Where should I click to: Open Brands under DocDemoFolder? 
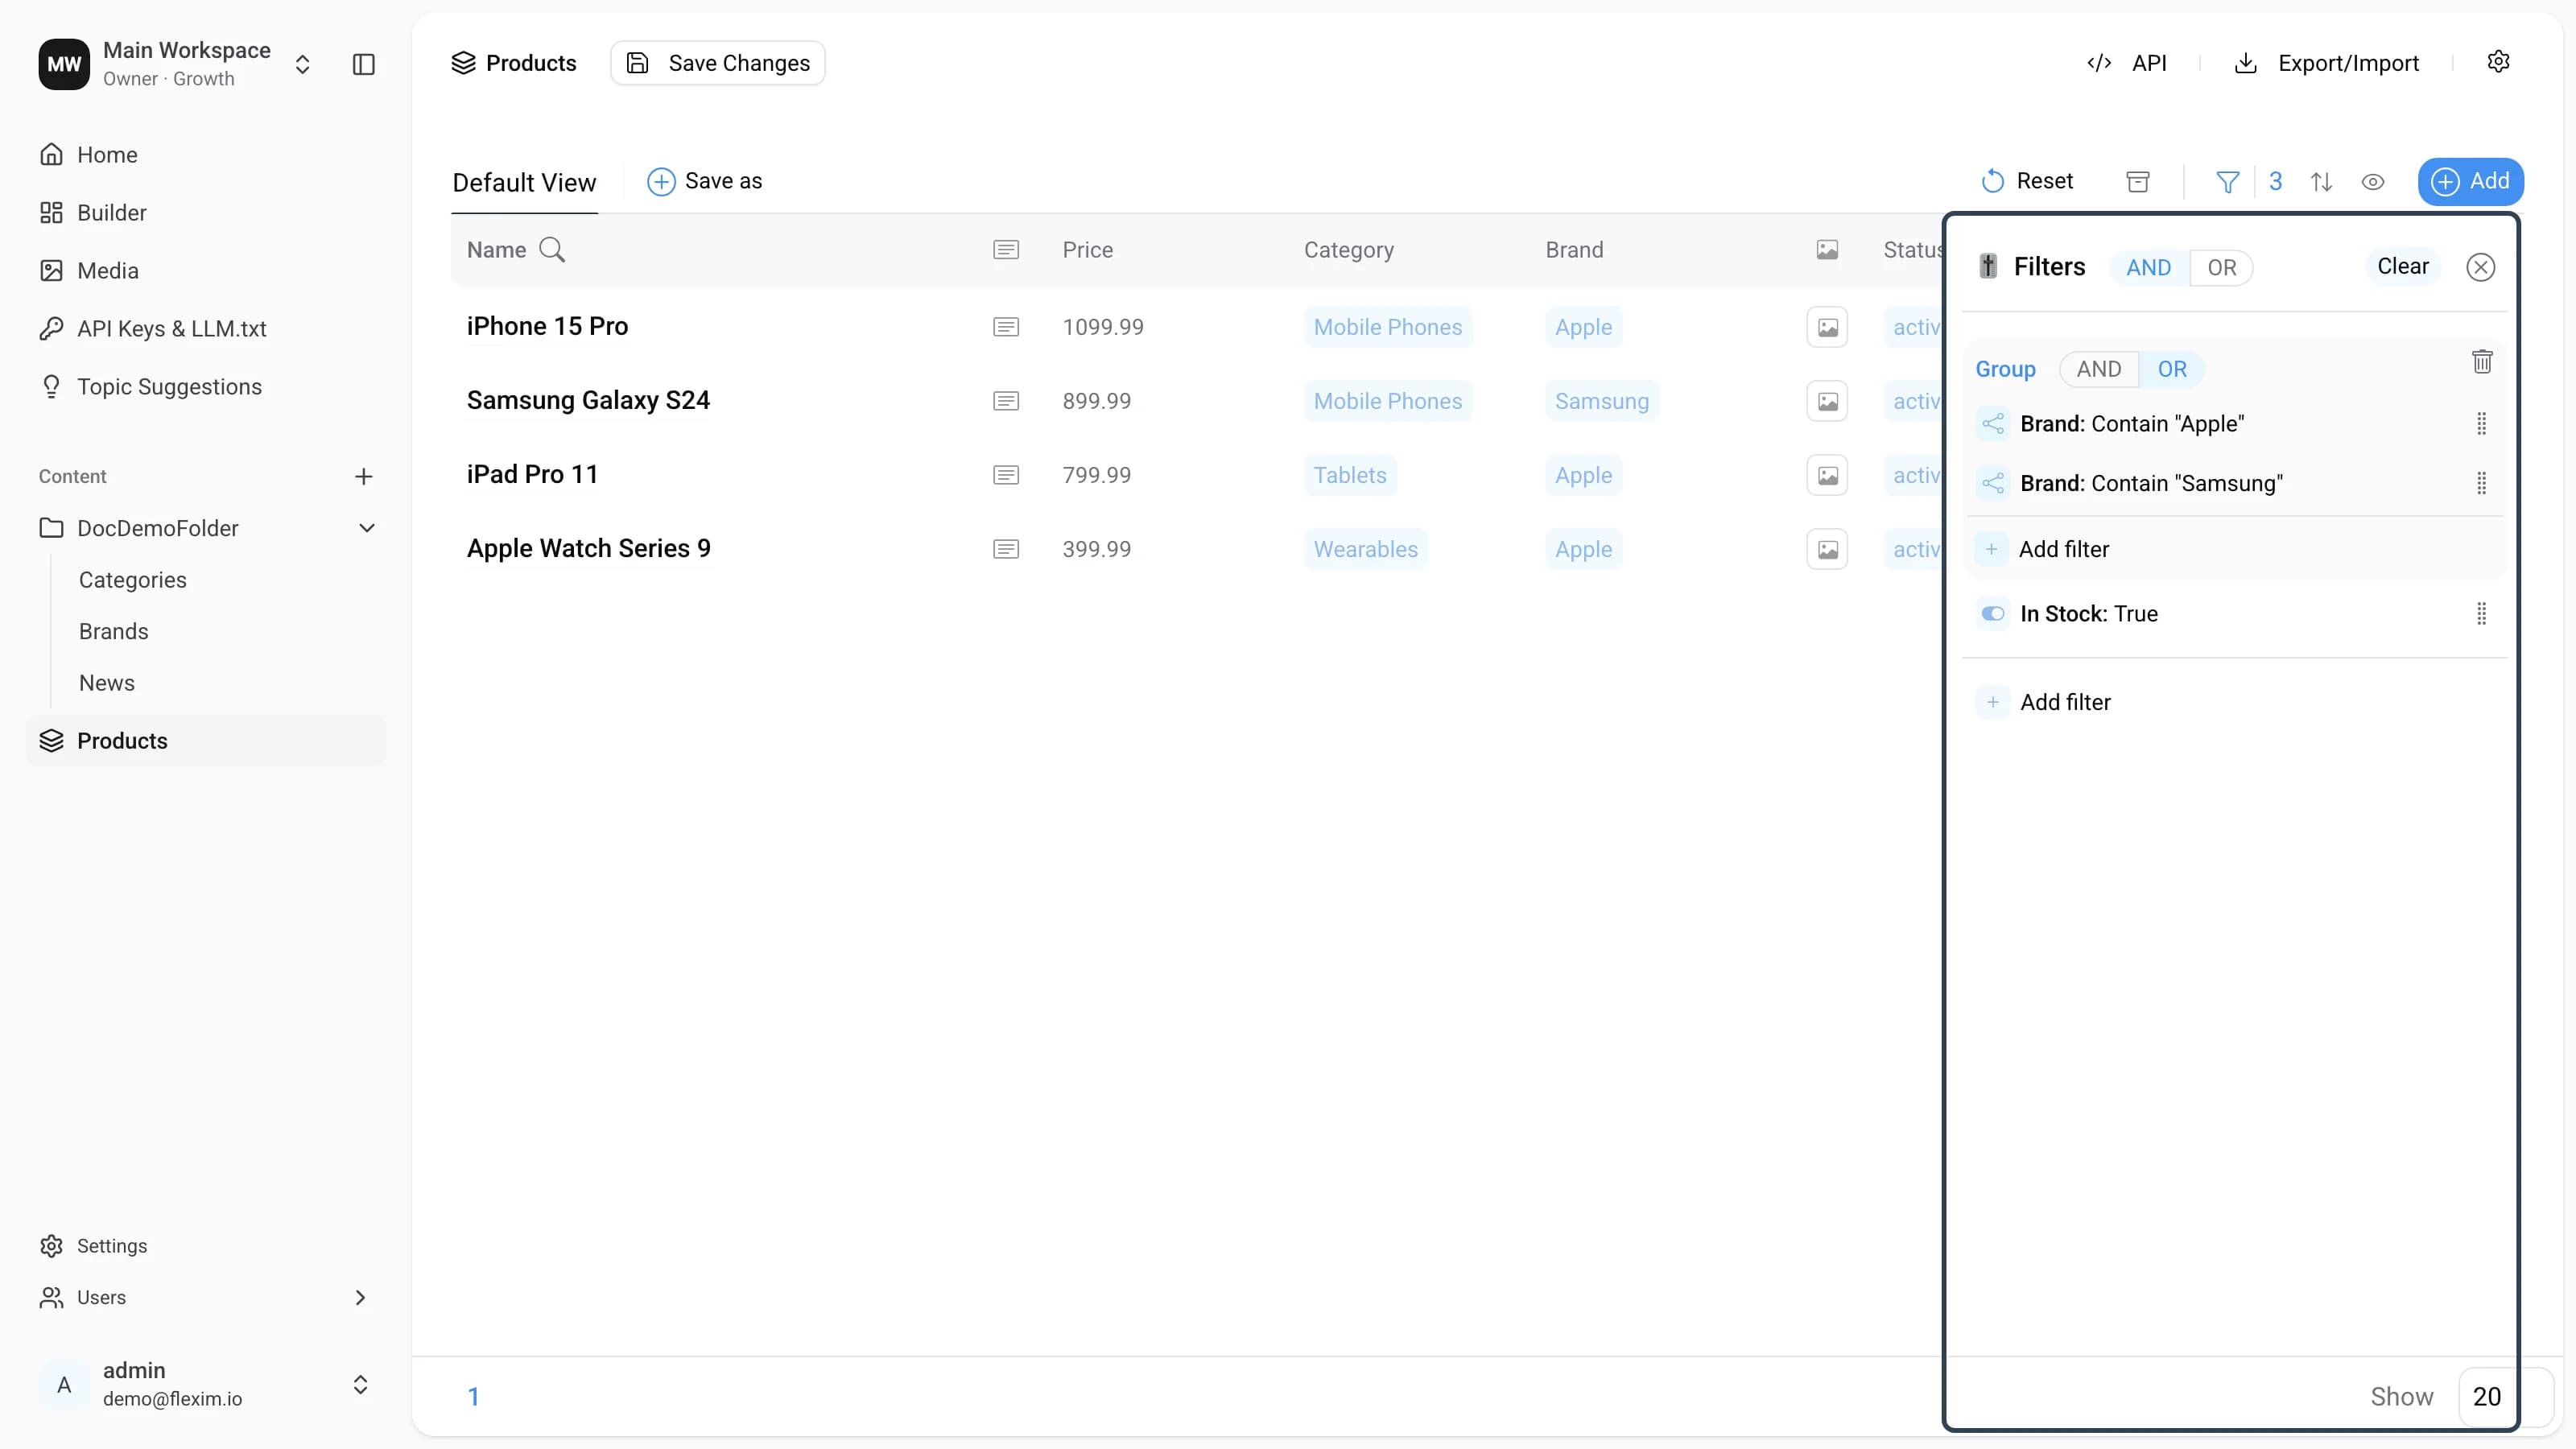point(113,632)
